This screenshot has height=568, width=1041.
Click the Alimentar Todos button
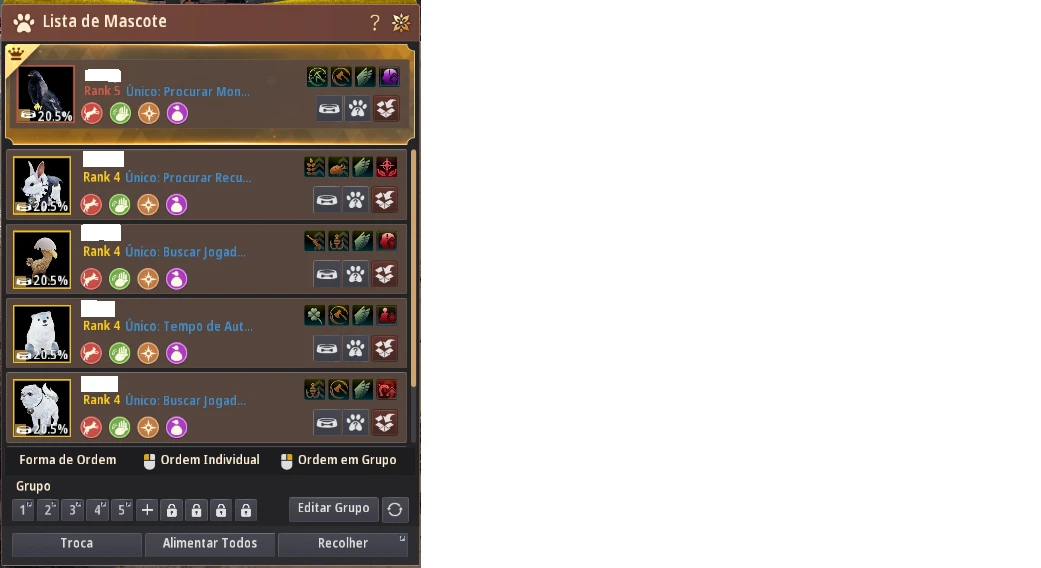click(210, 543)
